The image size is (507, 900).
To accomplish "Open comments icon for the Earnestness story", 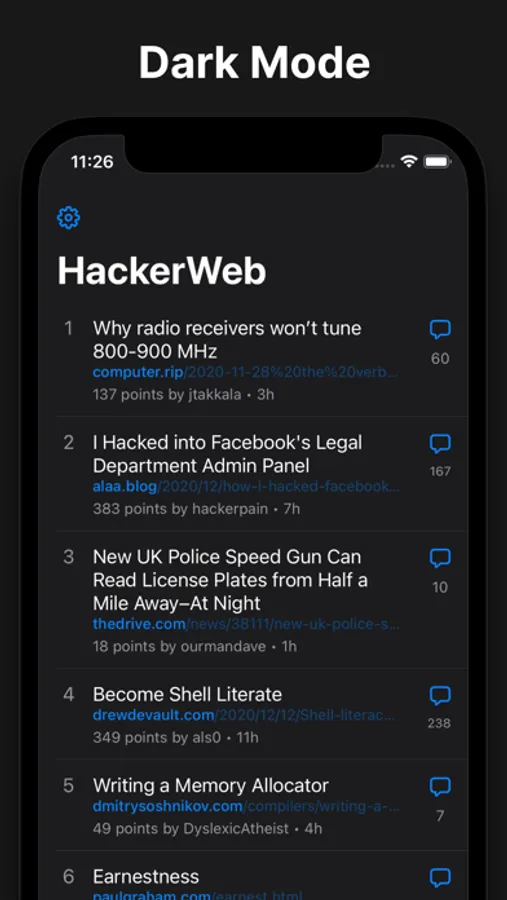I will [440, 878].
